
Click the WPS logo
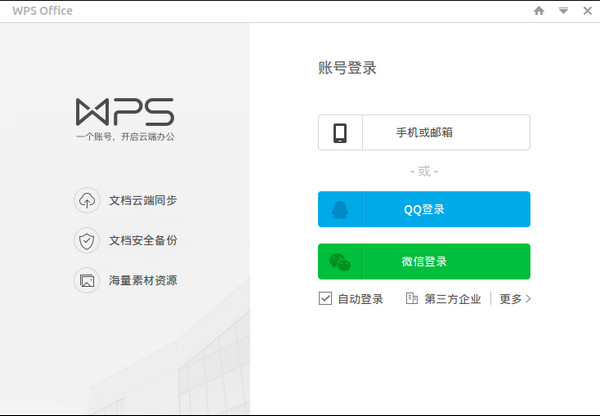125,112
